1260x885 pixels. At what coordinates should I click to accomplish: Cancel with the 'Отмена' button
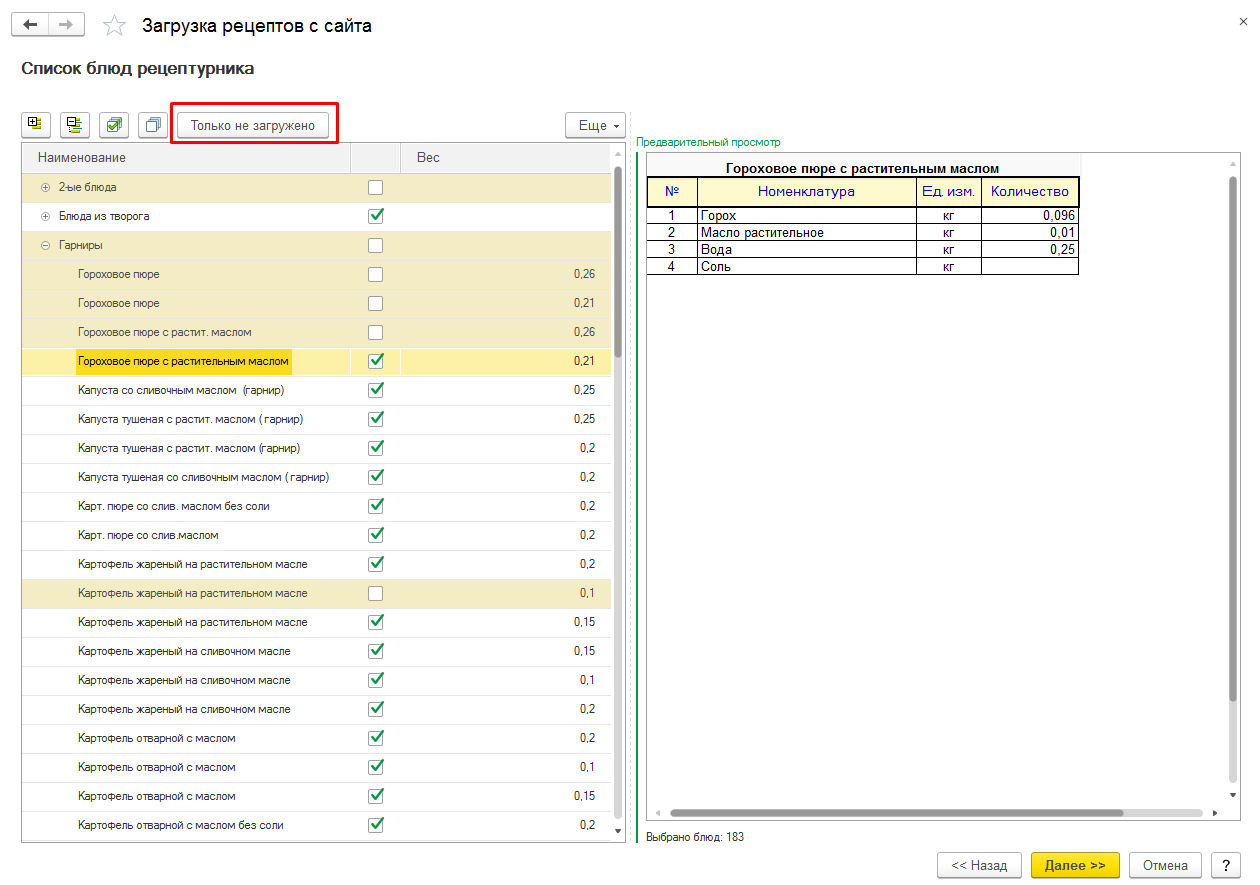point(1165,865)
